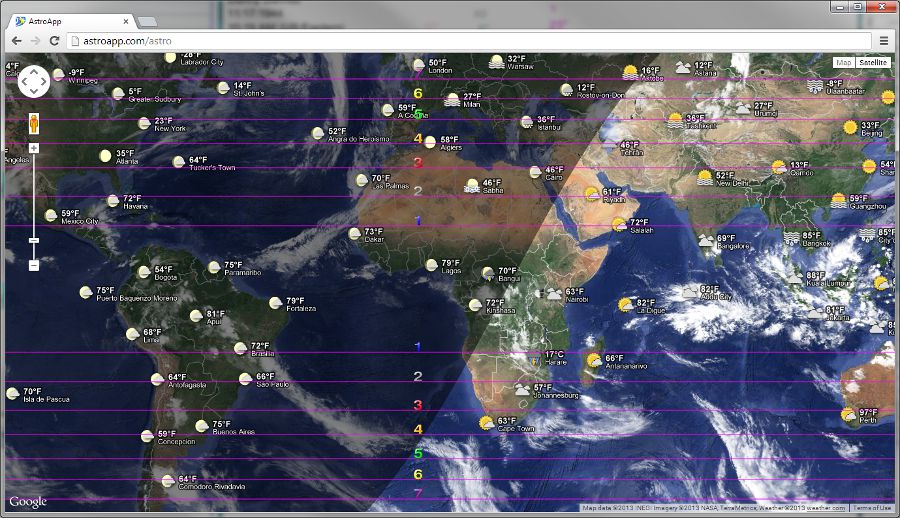
Task: Open the Chrome hamburger menu
Action: 884,40
